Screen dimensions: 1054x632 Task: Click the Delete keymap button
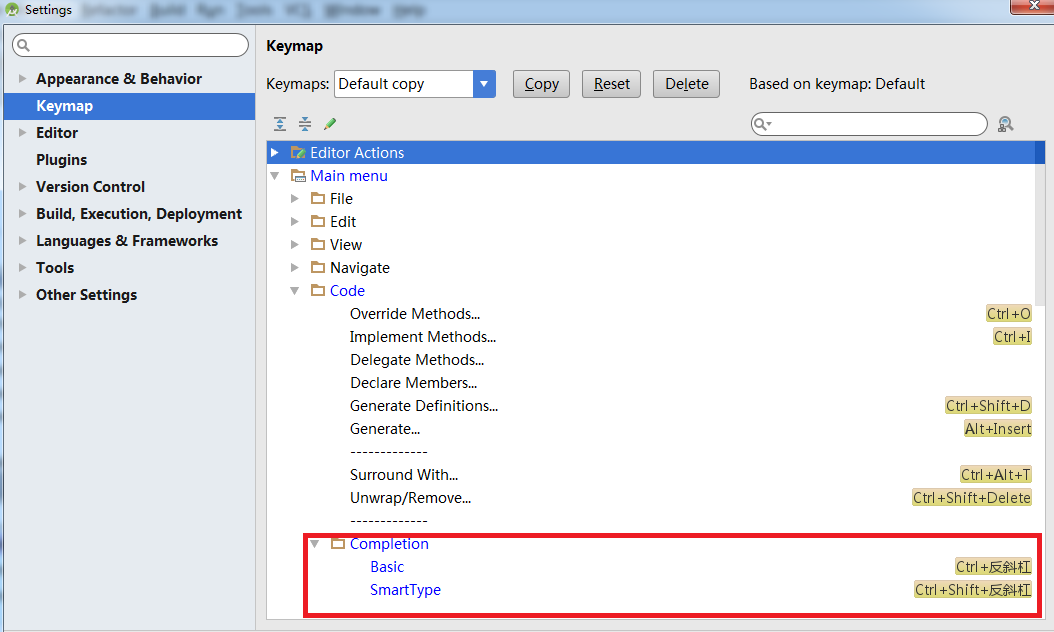pos(686,84)
